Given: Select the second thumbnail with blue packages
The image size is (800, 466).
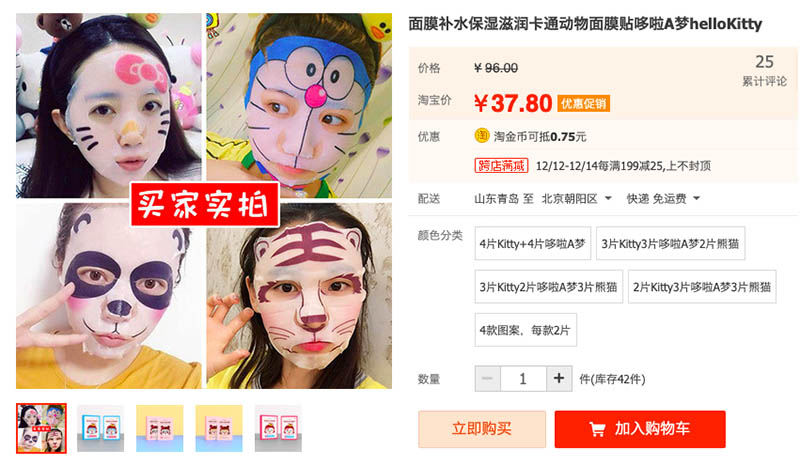Looking at the screenshot, I should pyautogui.click(x=101, y=428).
